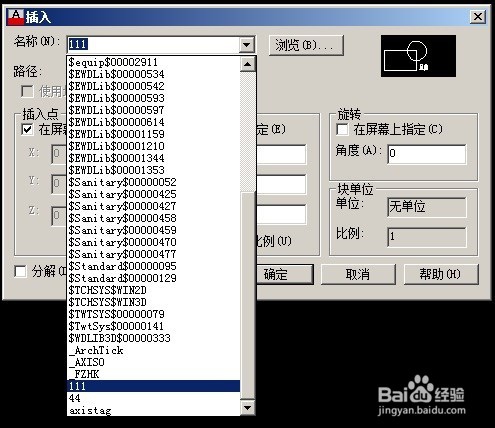Click the list scrollbar thumb
Screen dimensions: 495x428
[x=248, y=296]
